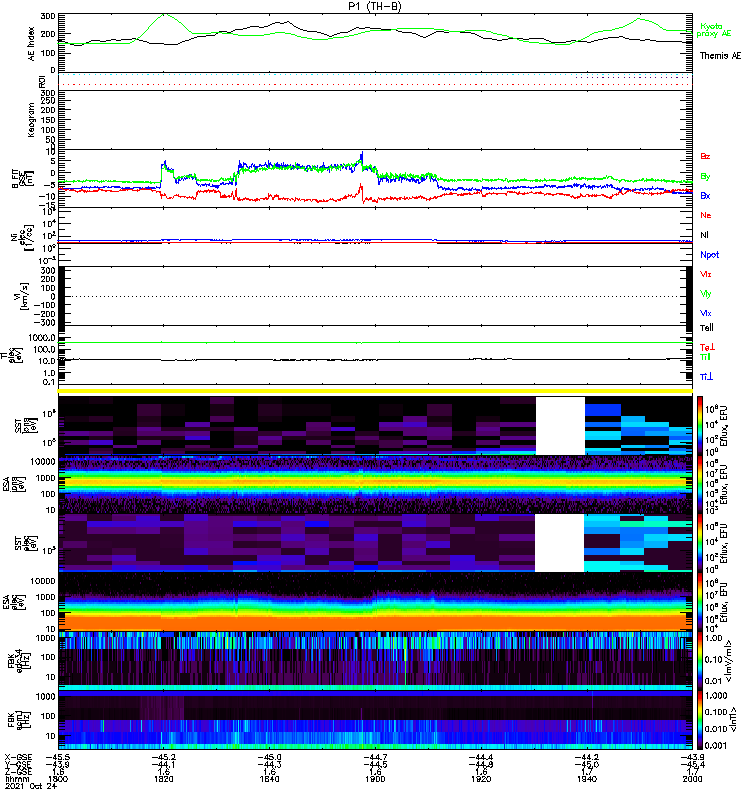Click the 'Vi [km/s]' y-axis label

pyautogui.click(x=23, y=296)
